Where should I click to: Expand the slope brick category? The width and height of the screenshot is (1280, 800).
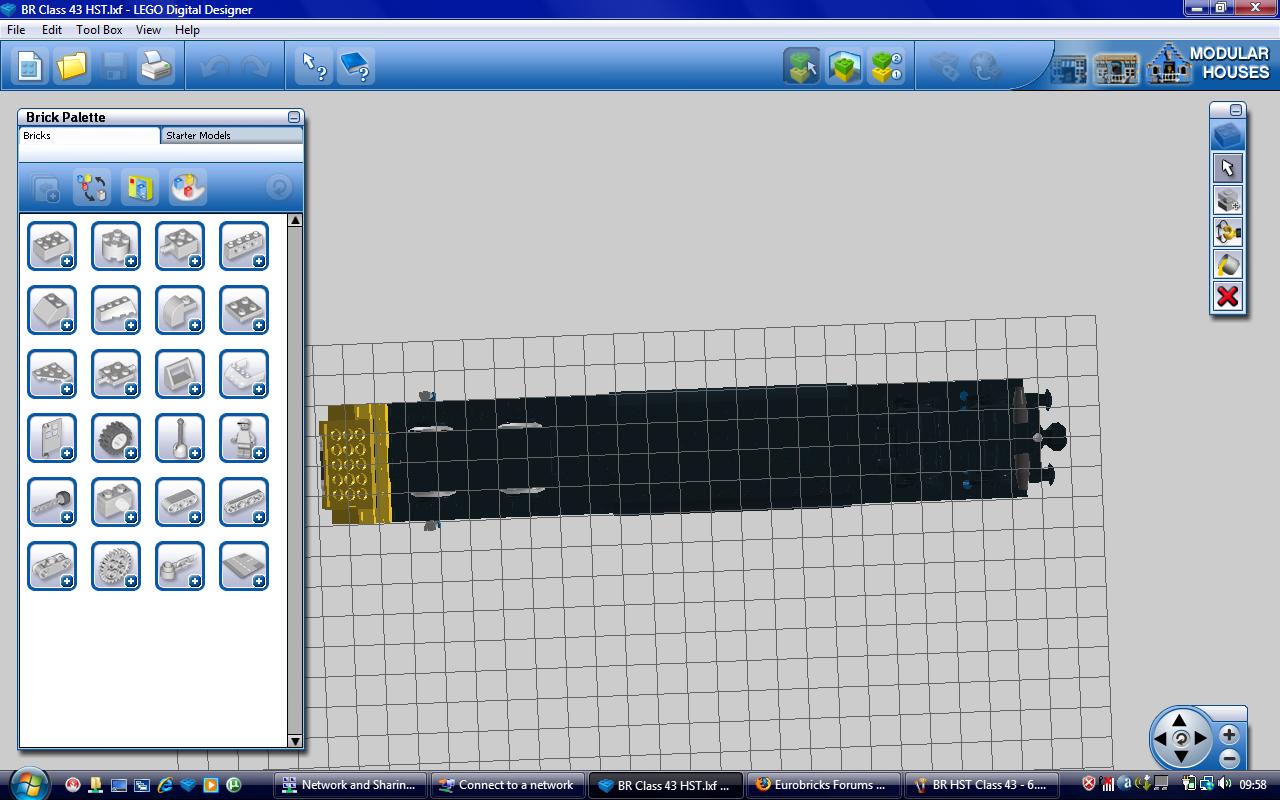(x=52, y=310)
